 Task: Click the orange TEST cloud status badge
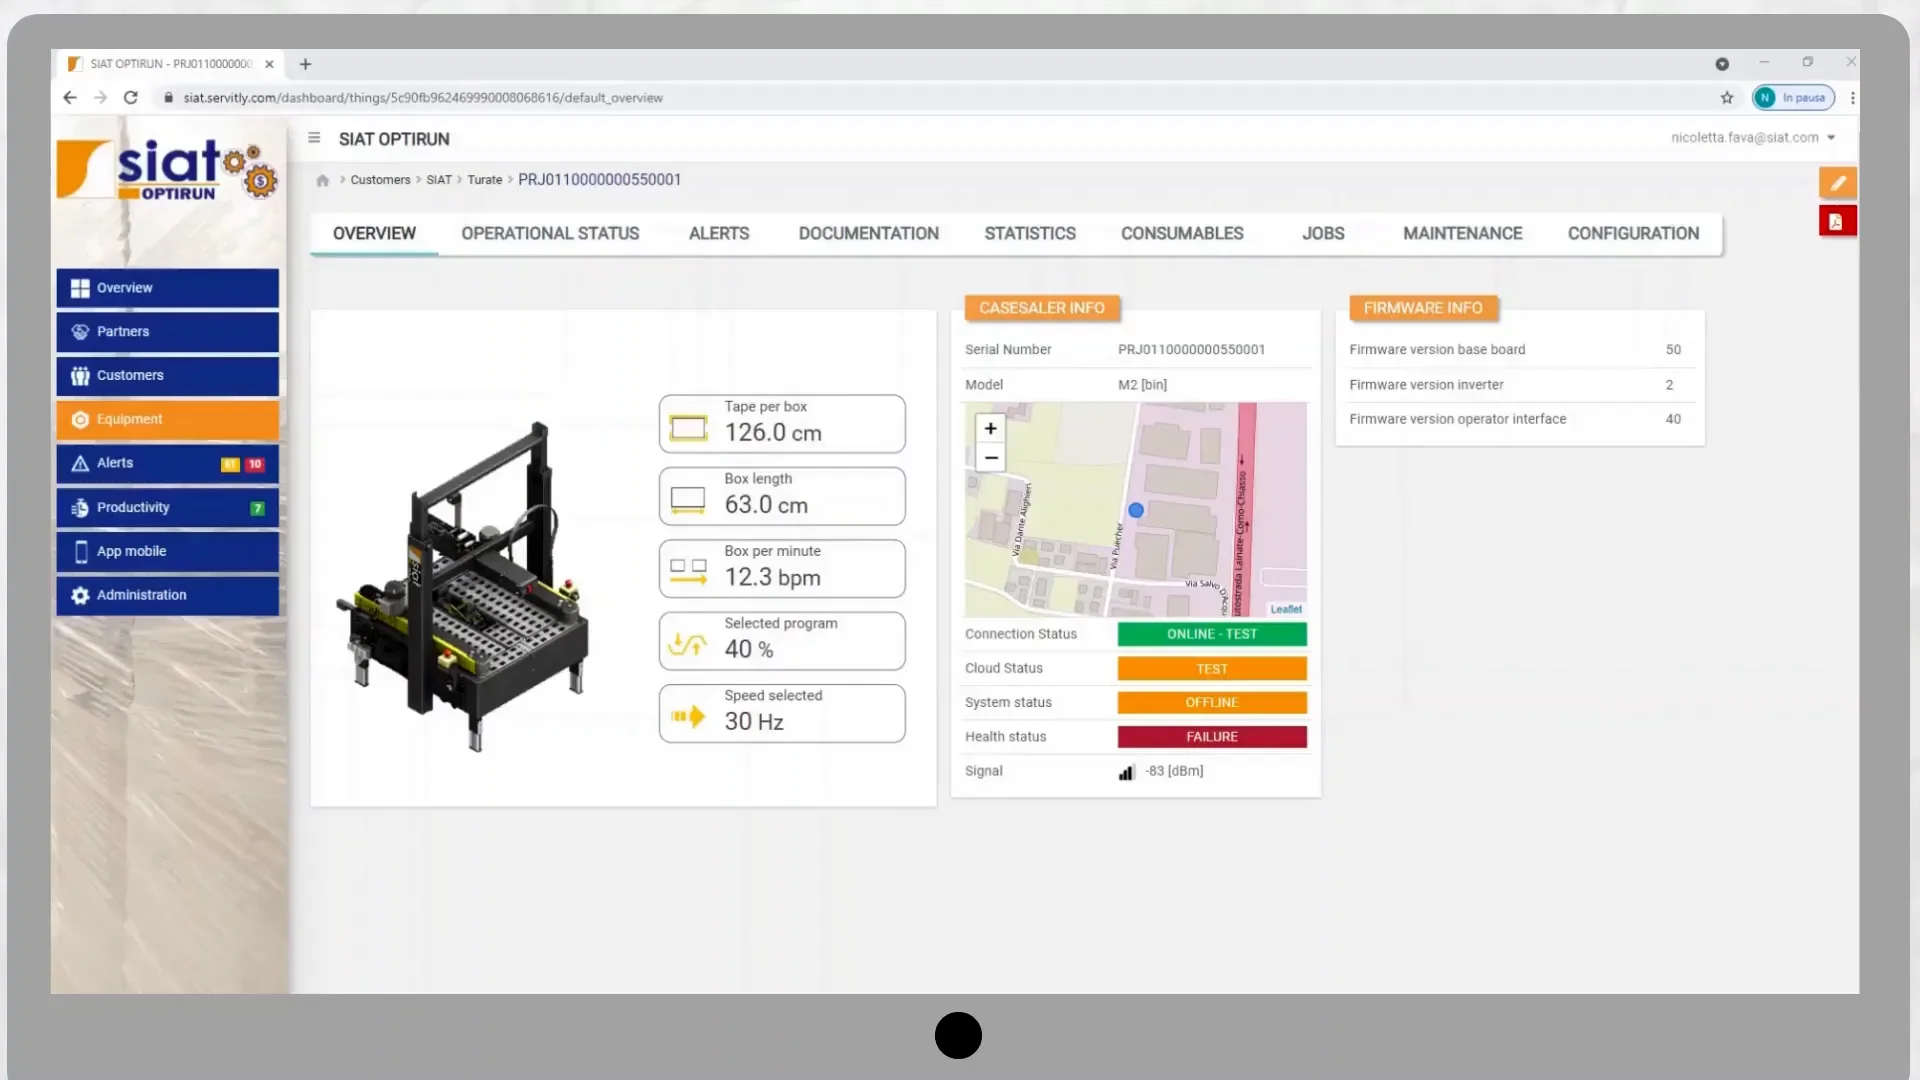pyautogui.click(x=1212, y=669)
